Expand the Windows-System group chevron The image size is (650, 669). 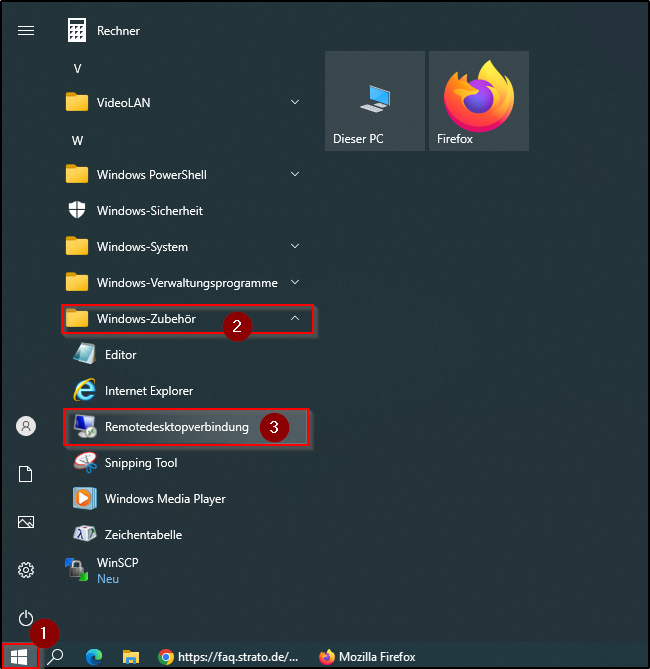click(x=294, y=246)
